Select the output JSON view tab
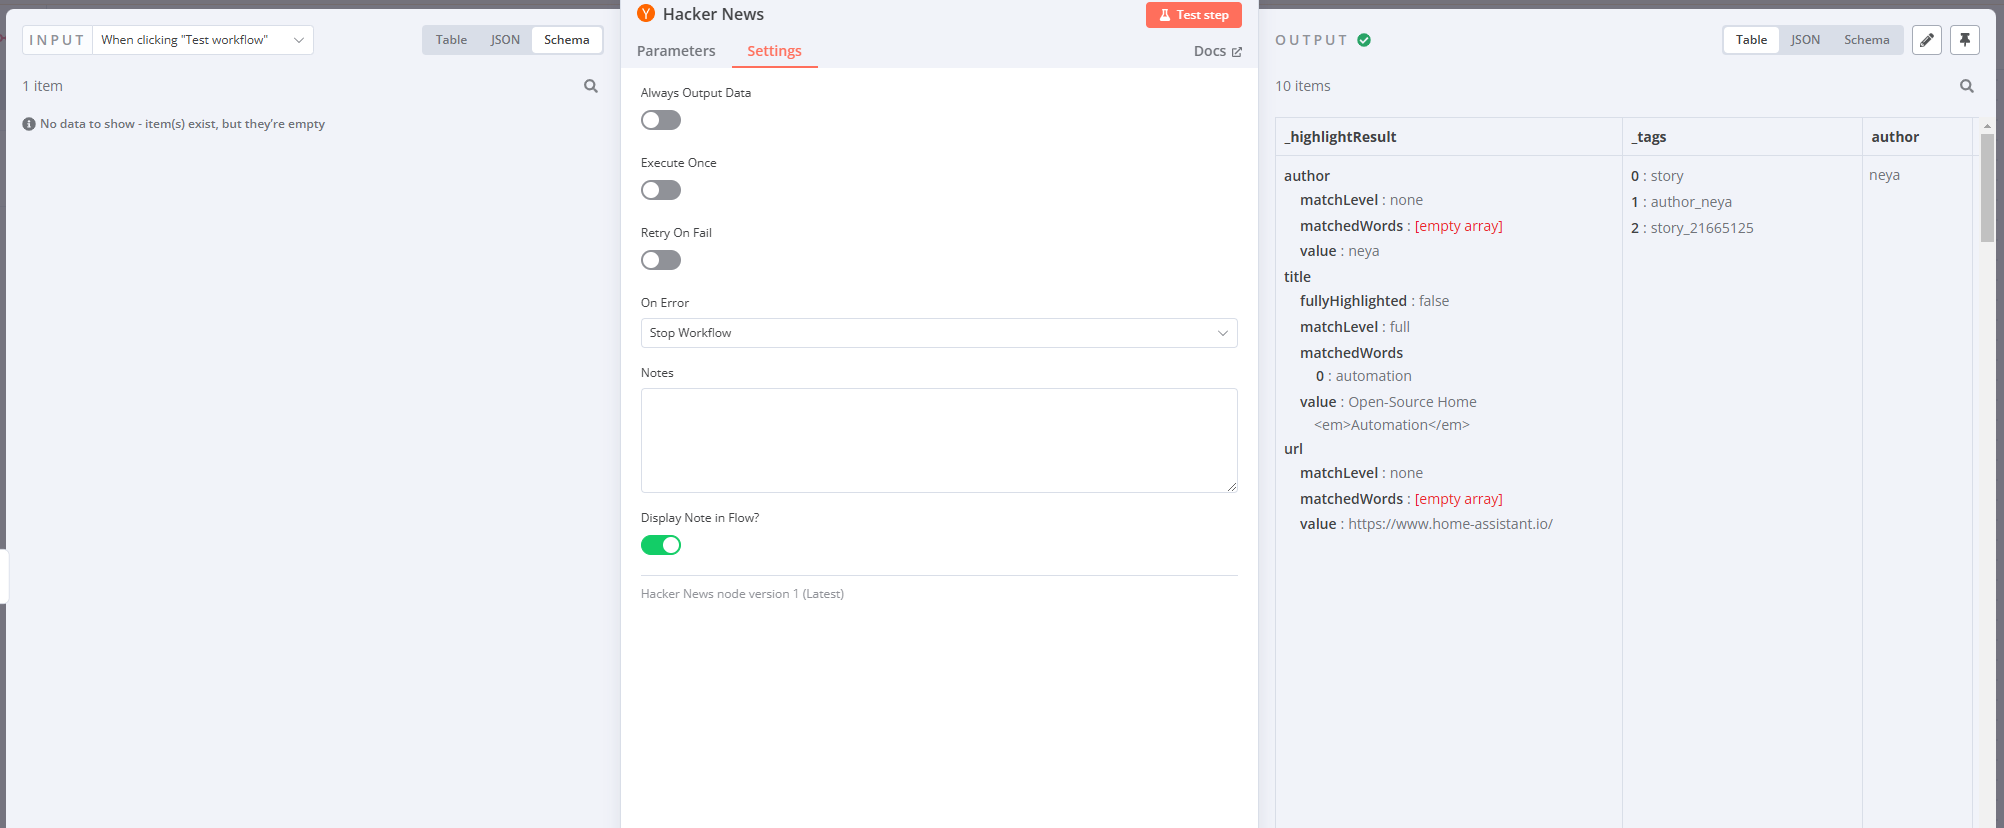2004x828 pixels. [x=1805, y=40]
